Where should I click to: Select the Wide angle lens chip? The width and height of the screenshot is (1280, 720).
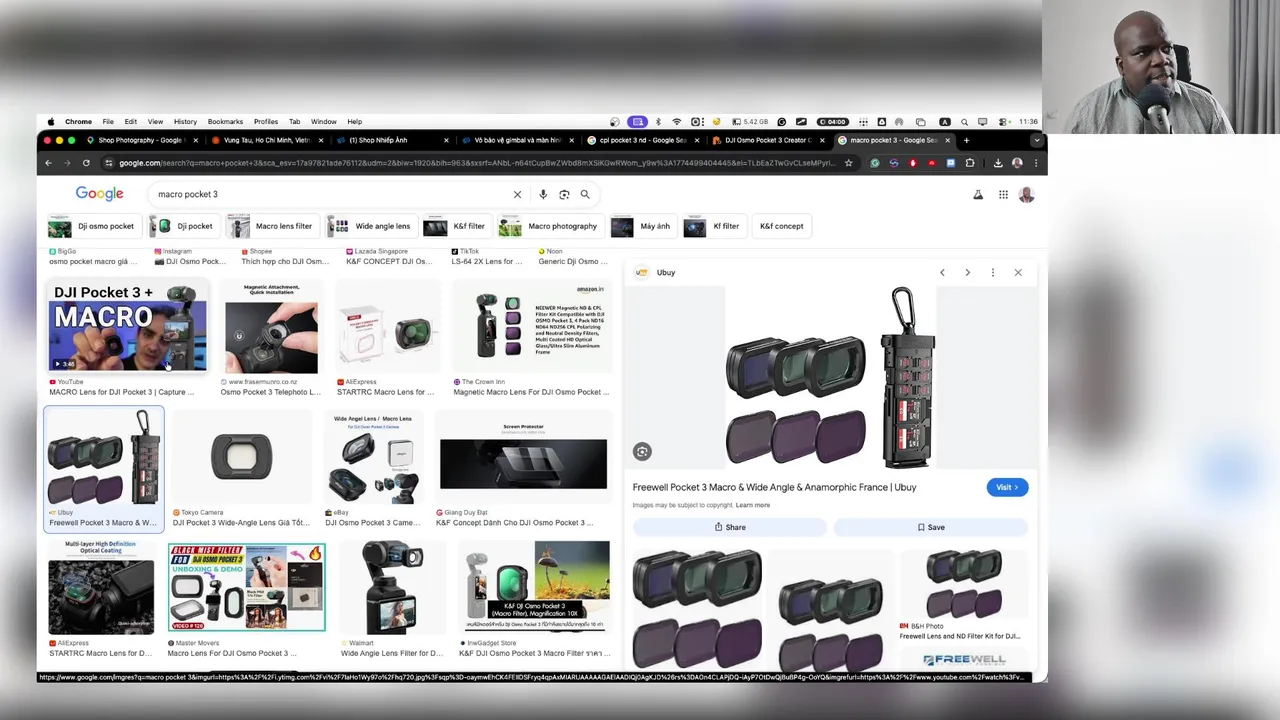(x=370, y=226)
